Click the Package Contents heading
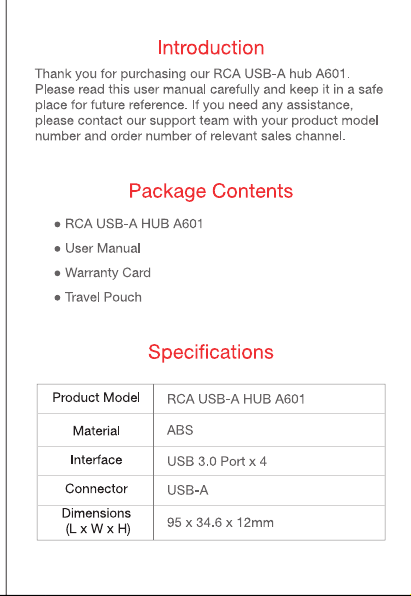 pos(211,191)
